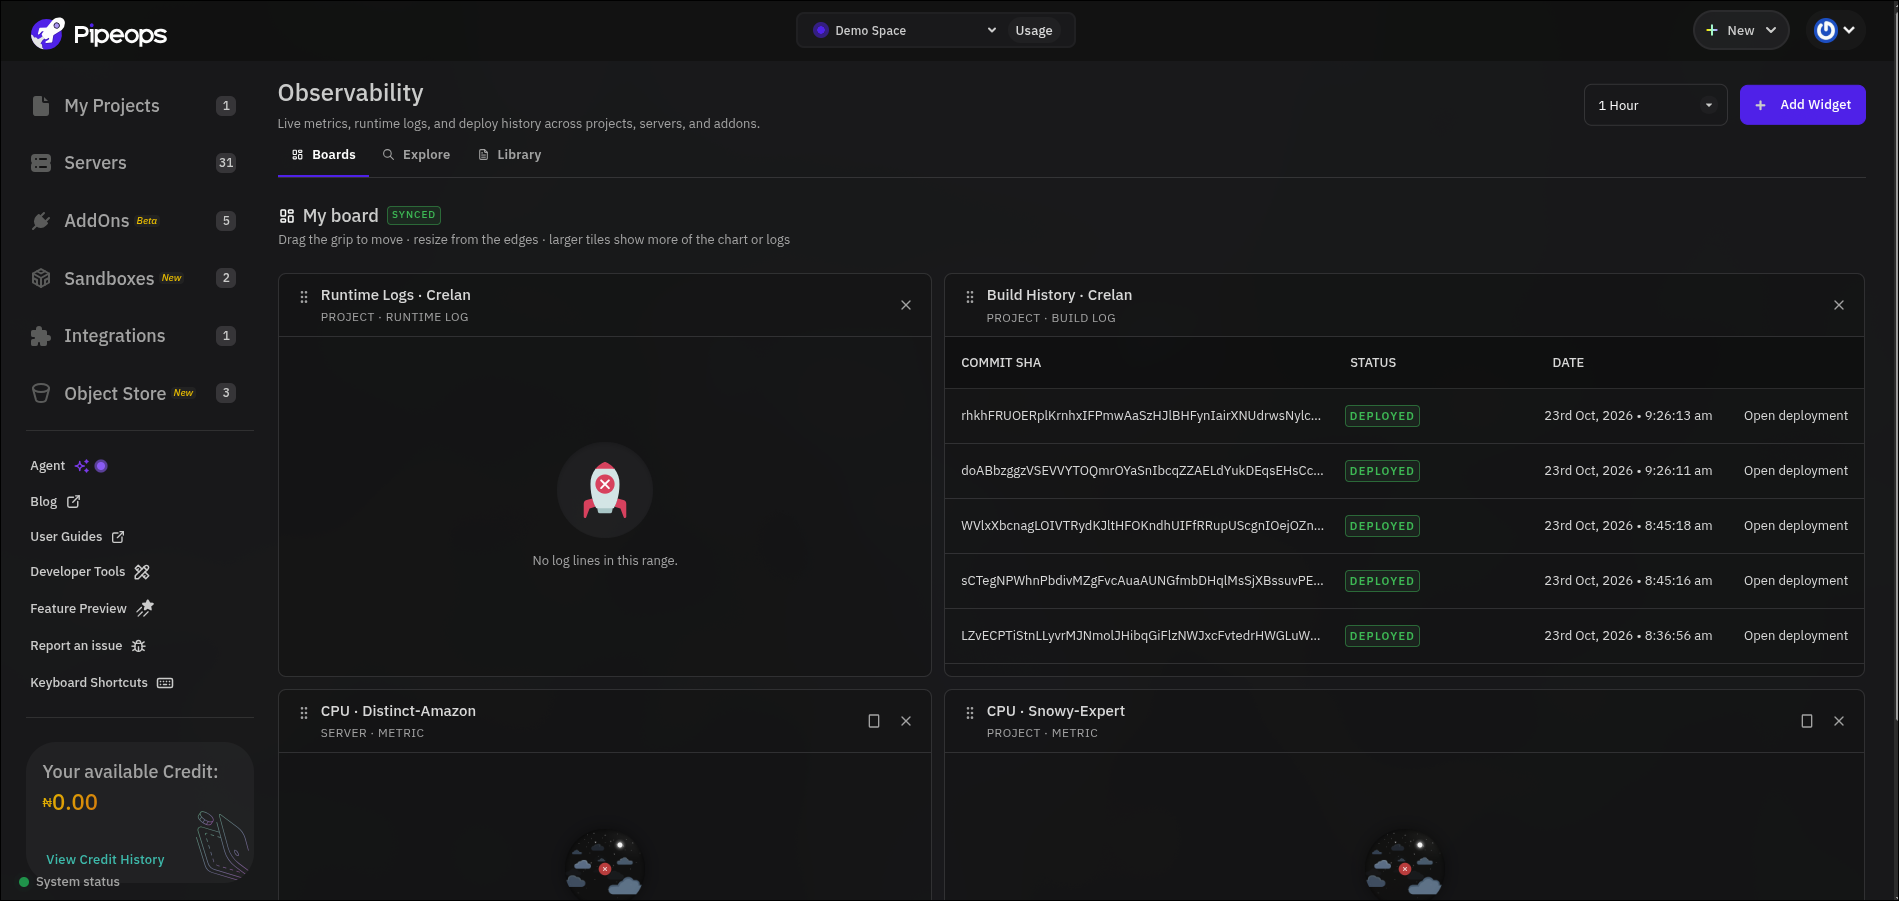
Task: Remove the Runtime Logs Crelan widget
Action: click(906, 305)
